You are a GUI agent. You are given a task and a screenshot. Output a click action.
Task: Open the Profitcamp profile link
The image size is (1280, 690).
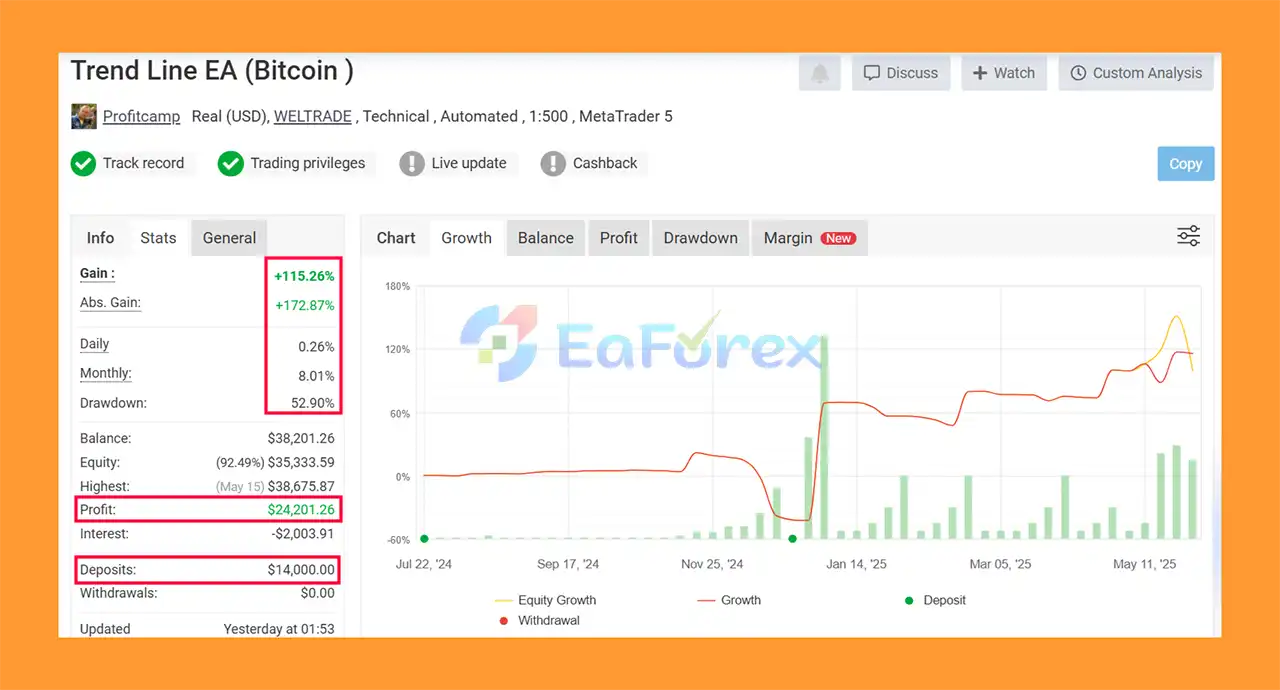point(142,116)
